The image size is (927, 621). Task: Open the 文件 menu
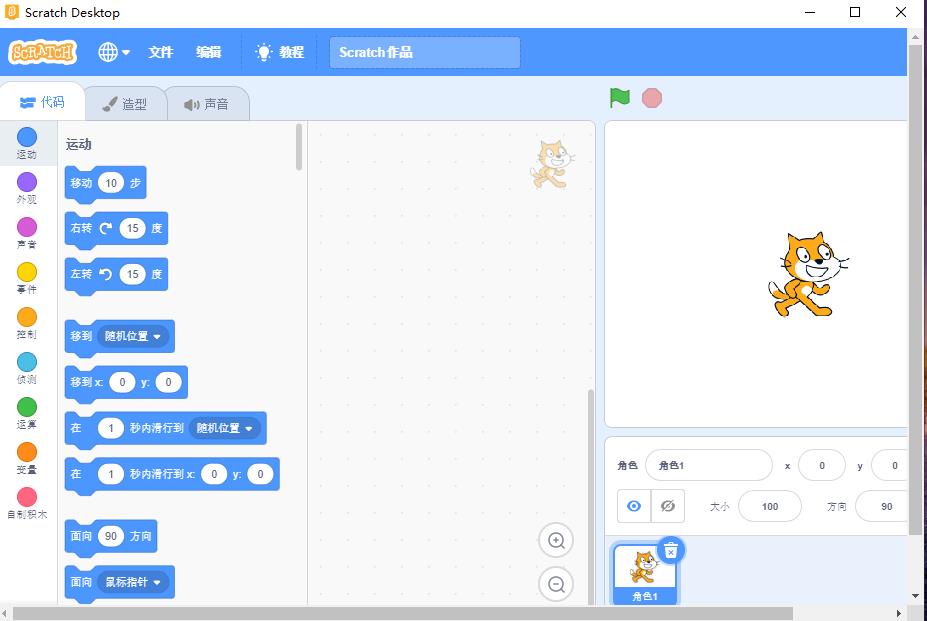(161, 52)
